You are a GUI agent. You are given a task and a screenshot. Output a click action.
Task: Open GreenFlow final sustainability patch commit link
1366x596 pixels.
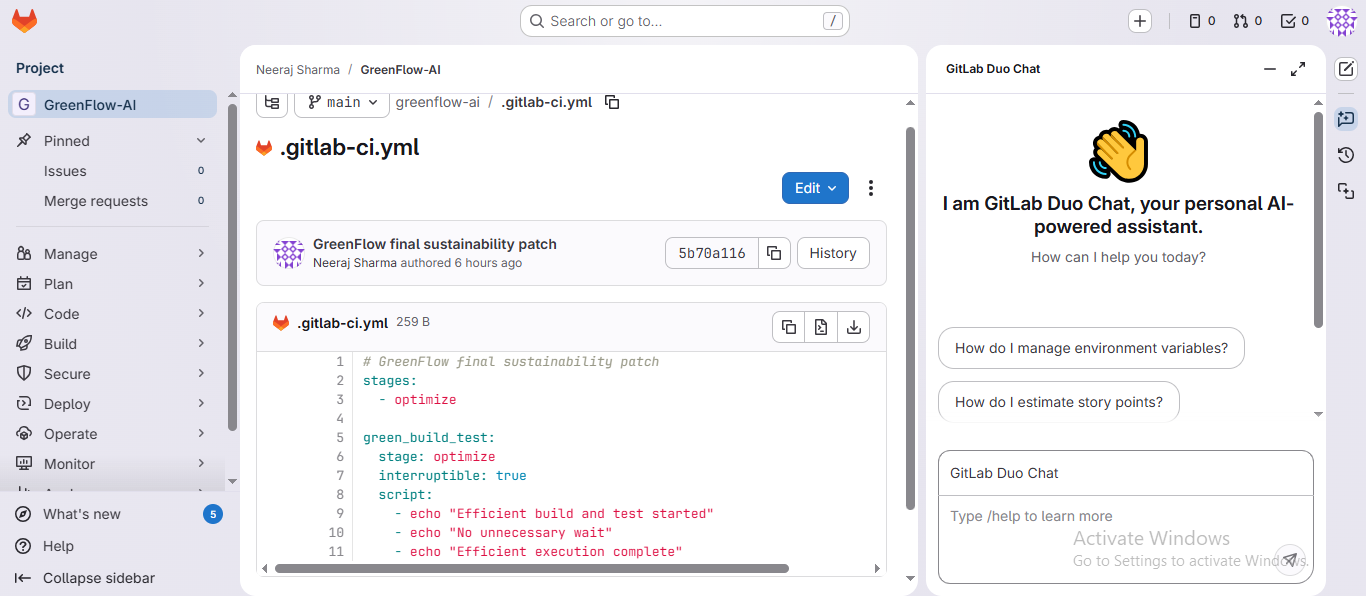(435, 244)
